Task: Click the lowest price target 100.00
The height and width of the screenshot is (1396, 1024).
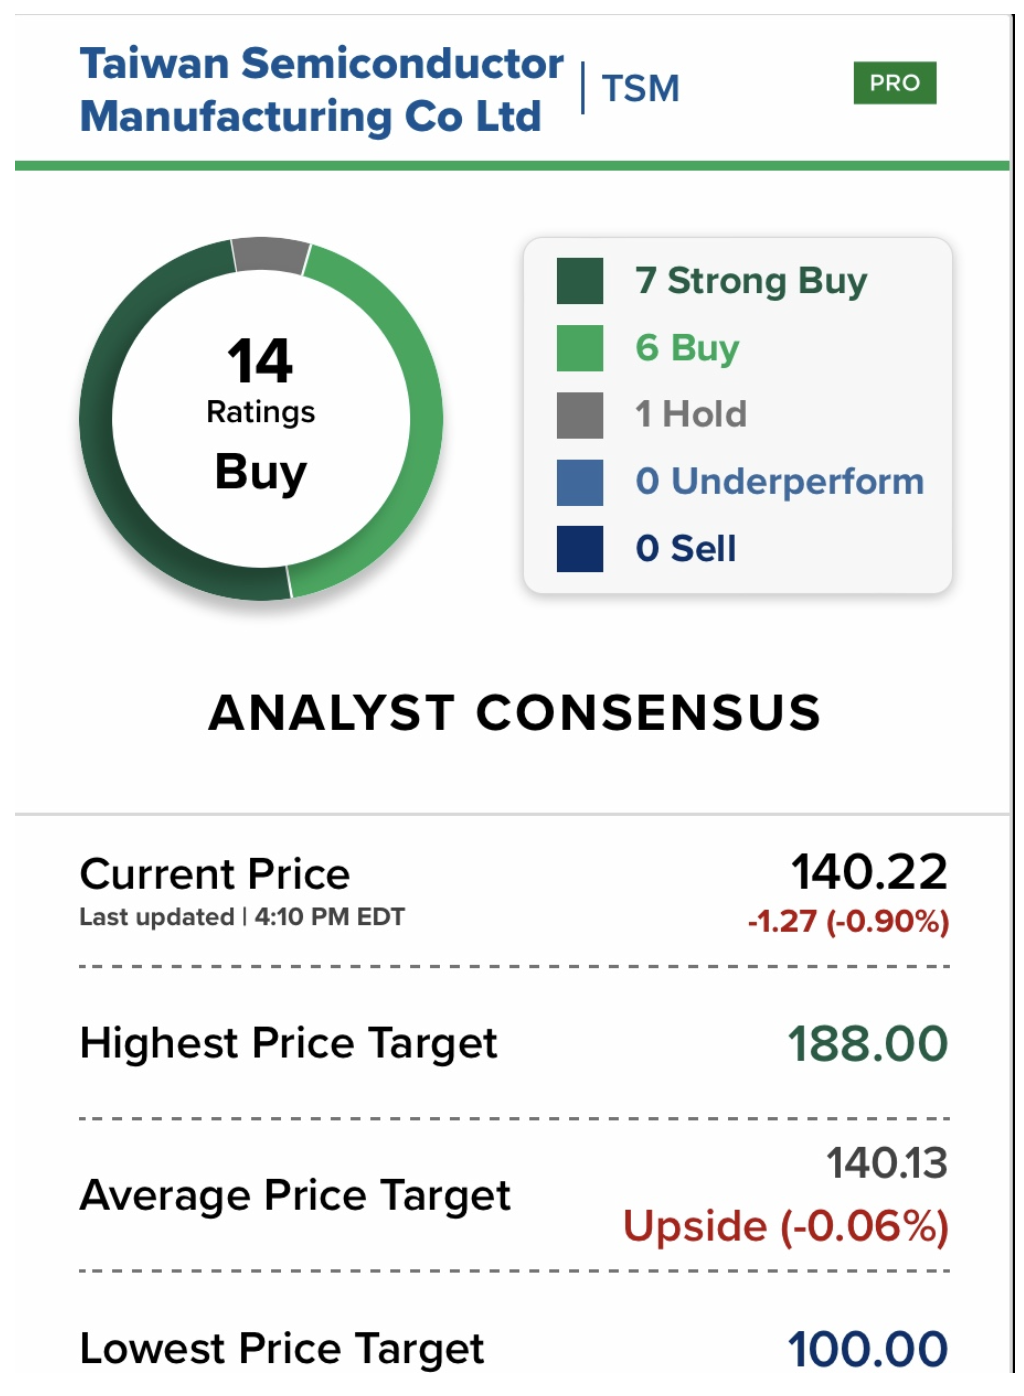Action: tap(867, 1348)
